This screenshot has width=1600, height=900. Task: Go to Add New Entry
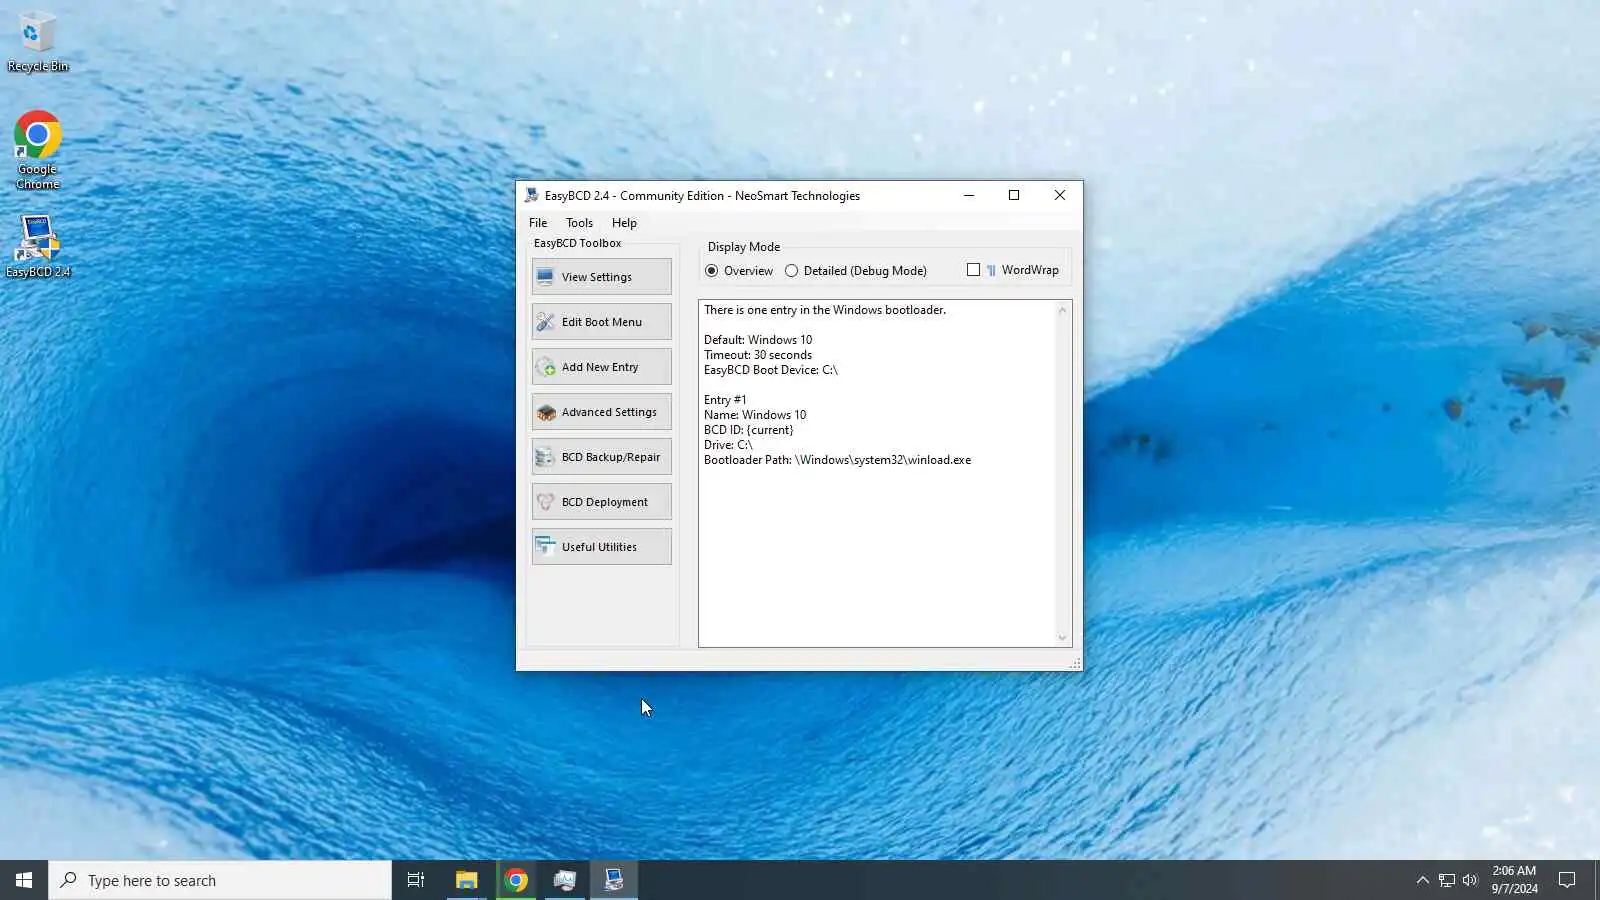click(601, 367)
